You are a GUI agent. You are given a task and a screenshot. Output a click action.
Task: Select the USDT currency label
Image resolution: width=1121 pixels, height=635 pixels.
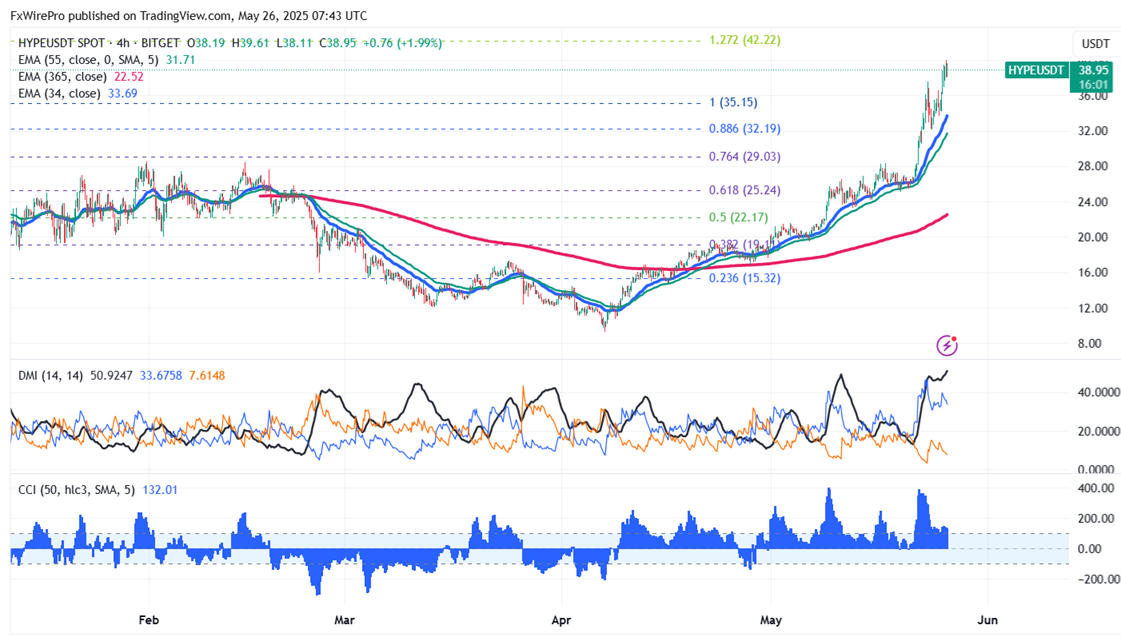(x=1095, y=44)
